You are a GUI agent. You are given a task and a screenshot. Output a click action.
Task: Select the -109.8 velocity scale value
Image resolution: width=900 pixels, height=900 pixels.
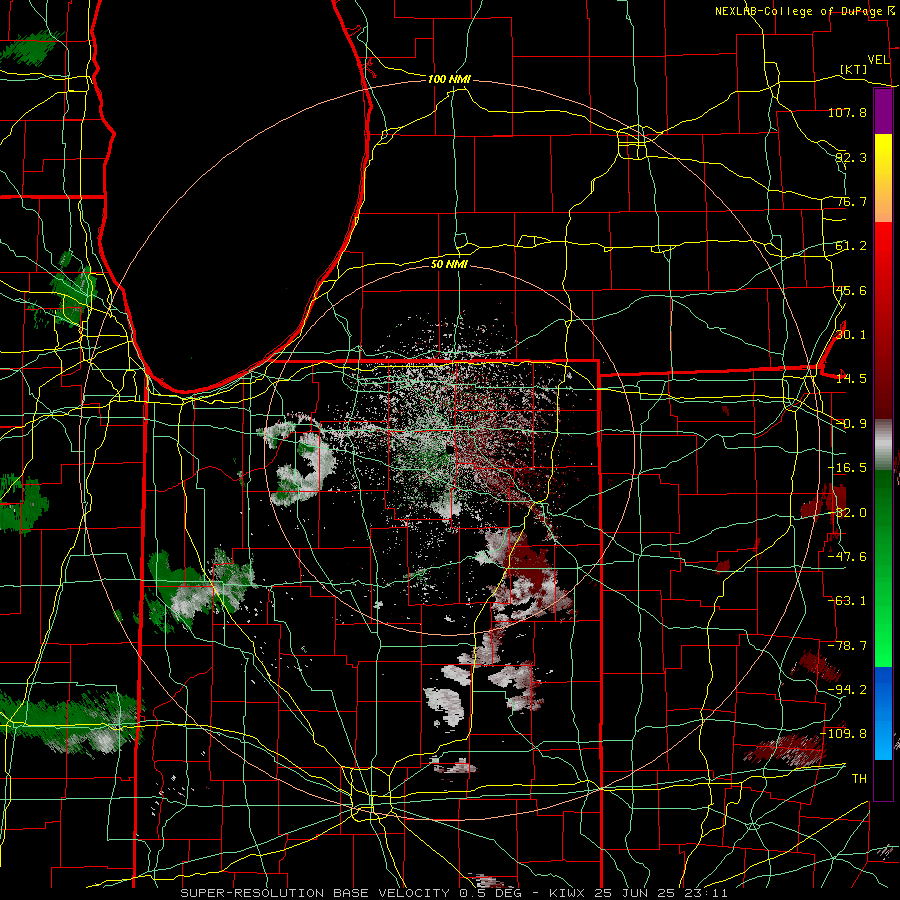pyautogui.click(x=844, y=734)
